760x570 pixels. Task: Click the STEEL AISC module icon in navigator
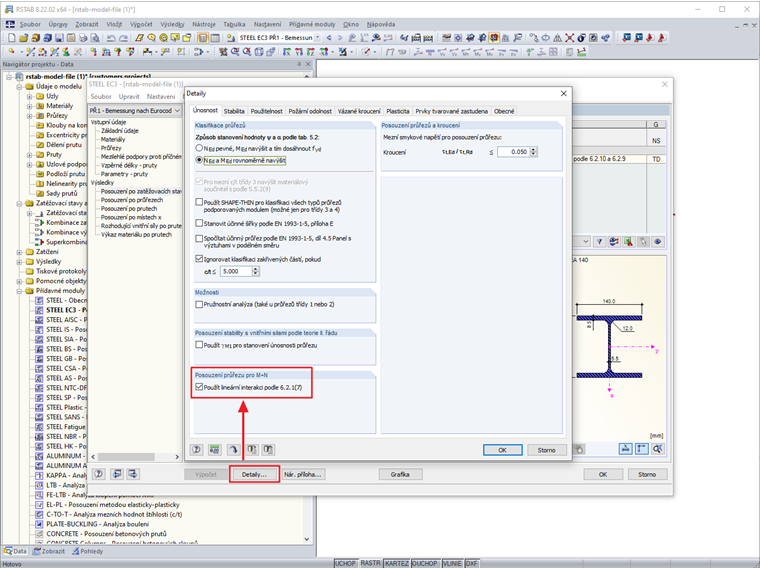point(40,320)
